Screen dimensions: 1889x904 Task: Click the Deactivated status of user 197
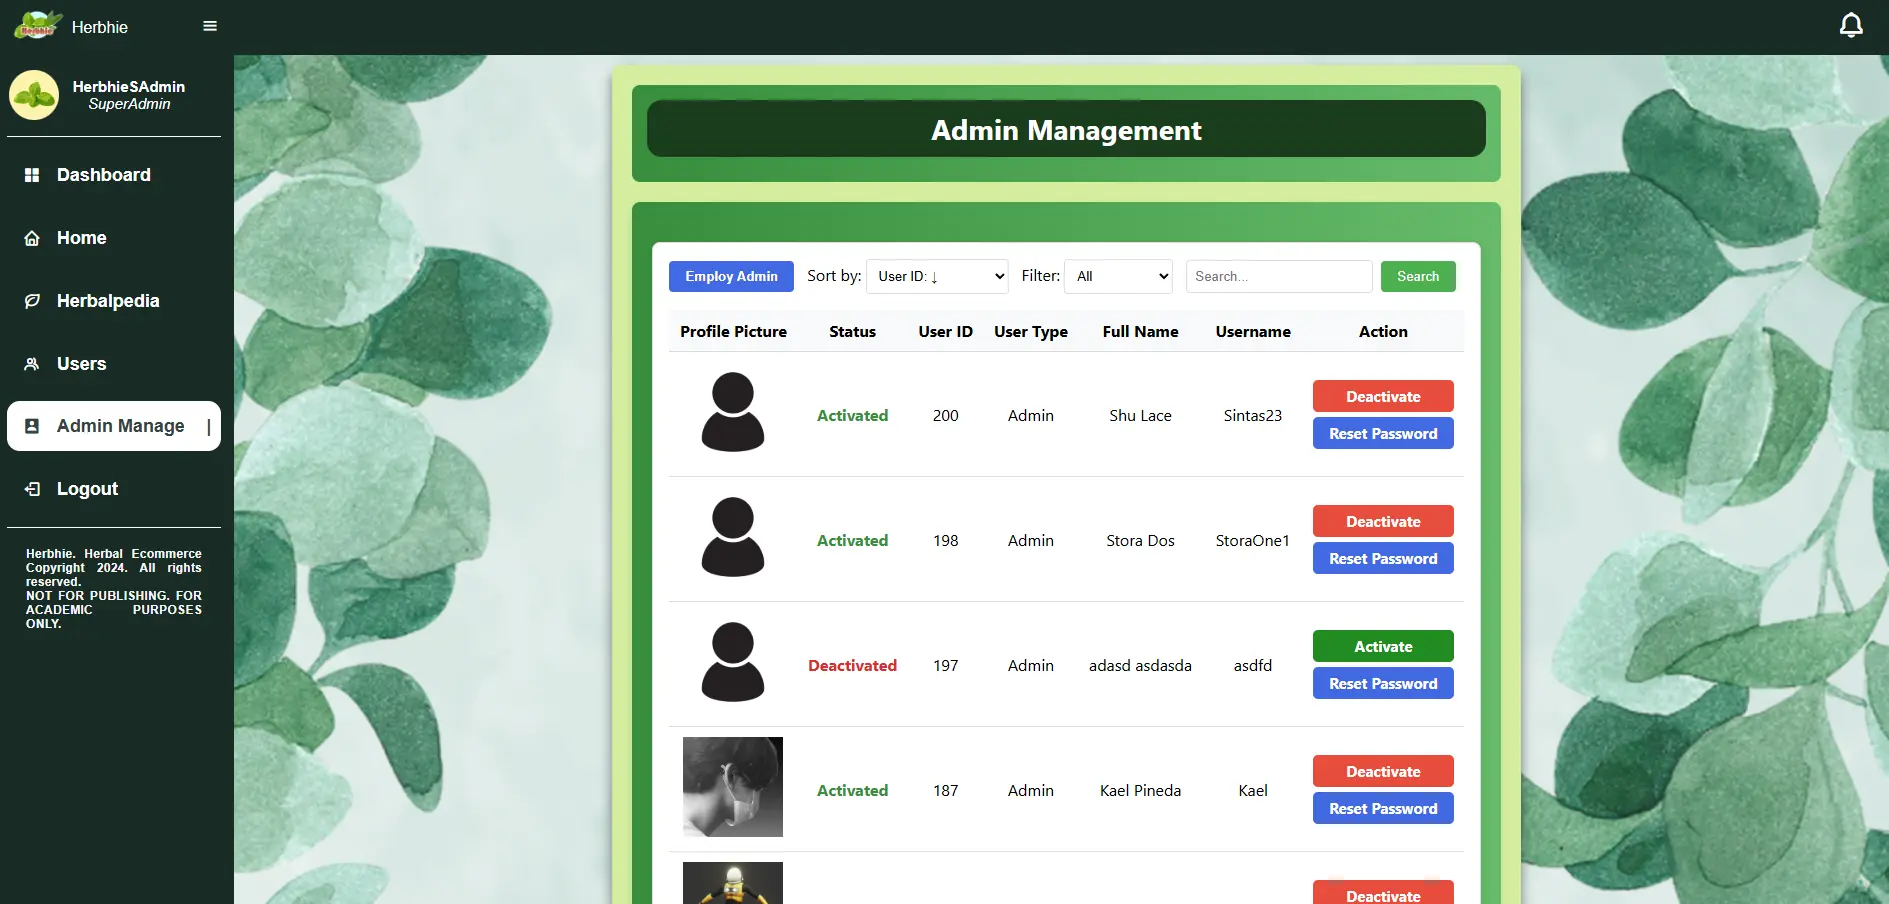(852, 665)
